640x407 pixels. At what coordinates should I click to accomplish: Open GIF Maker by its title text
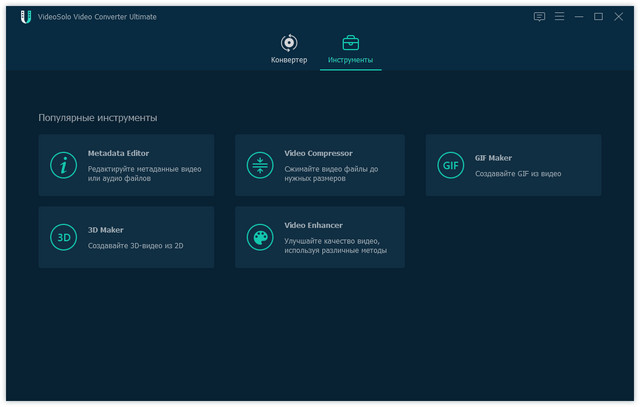tap(493, 158)
